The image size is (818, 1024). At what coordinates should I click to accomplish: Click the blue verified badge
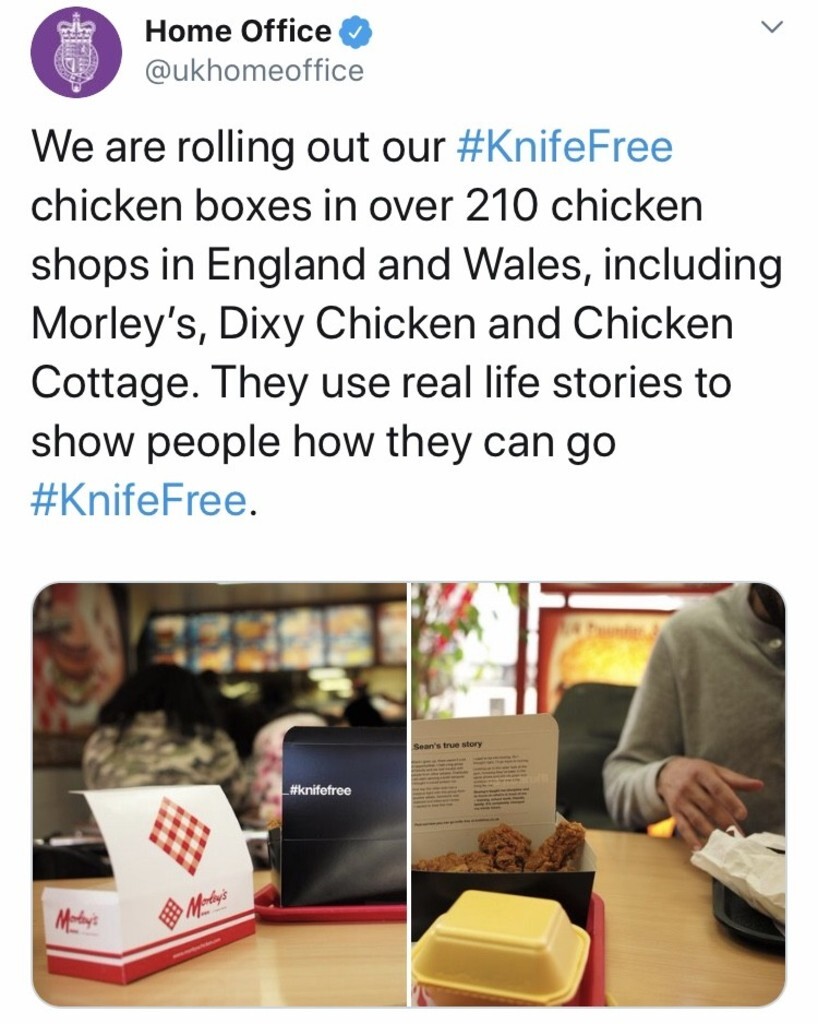point(356,32)
